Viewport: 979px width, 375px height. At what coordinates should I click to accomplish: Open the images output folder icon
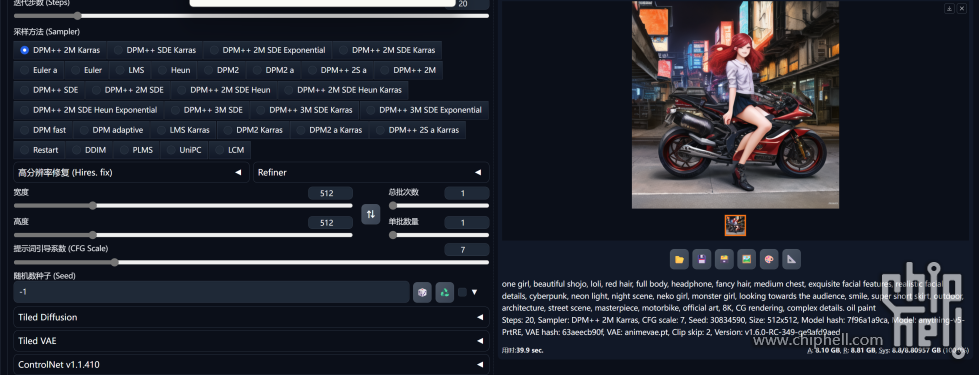pyautogui.click(x=679, y=259)
